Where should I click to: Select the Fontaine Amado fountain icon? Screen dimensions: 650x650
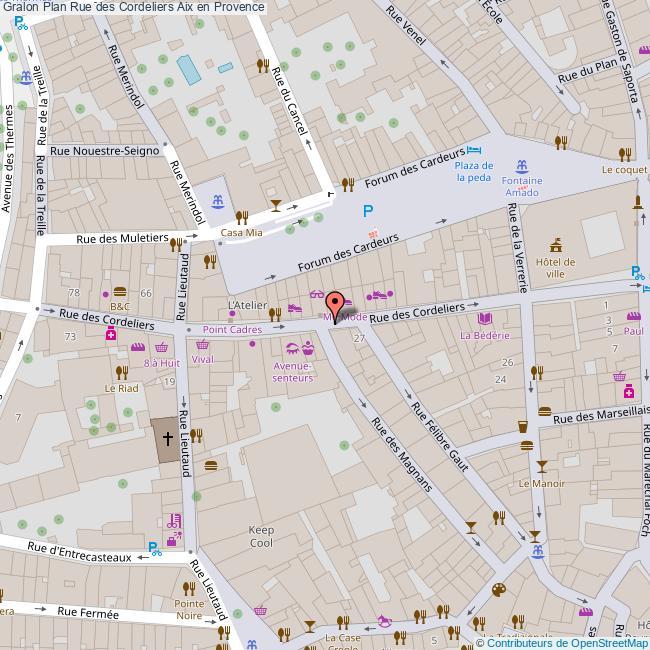coord(522,166)
